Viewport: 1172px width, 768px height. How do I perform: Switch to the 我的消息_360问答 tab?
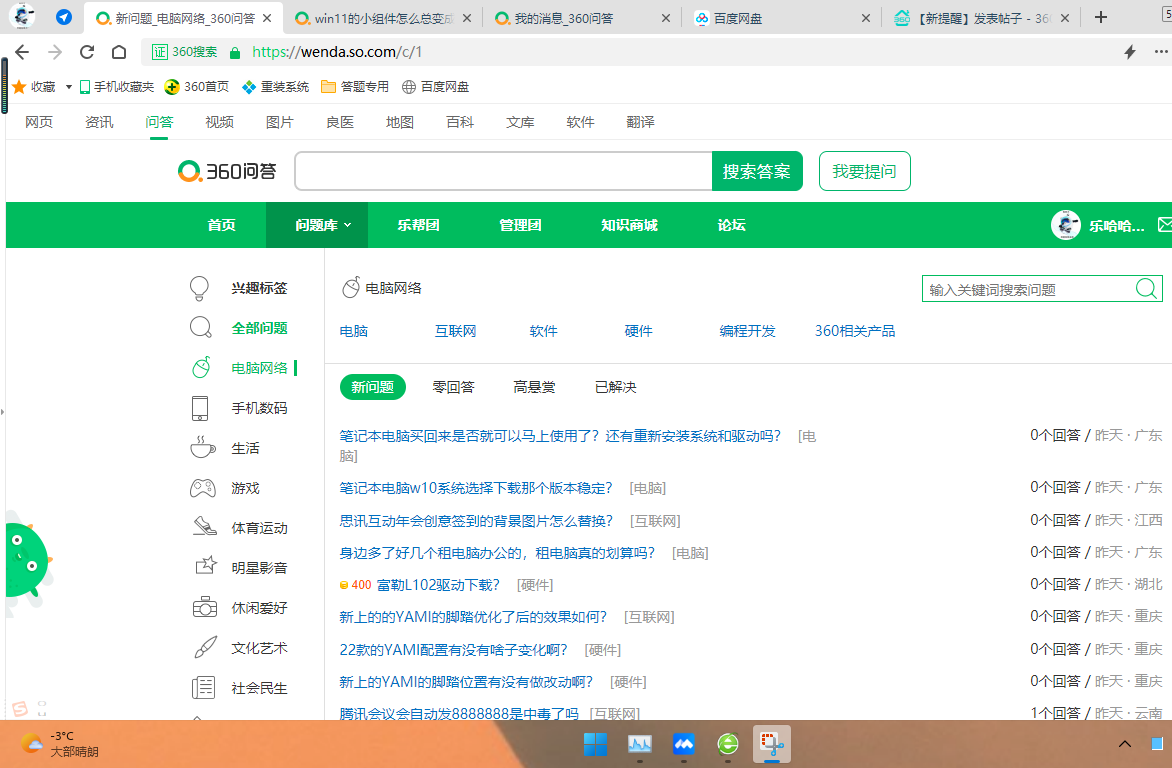[582, 18]
